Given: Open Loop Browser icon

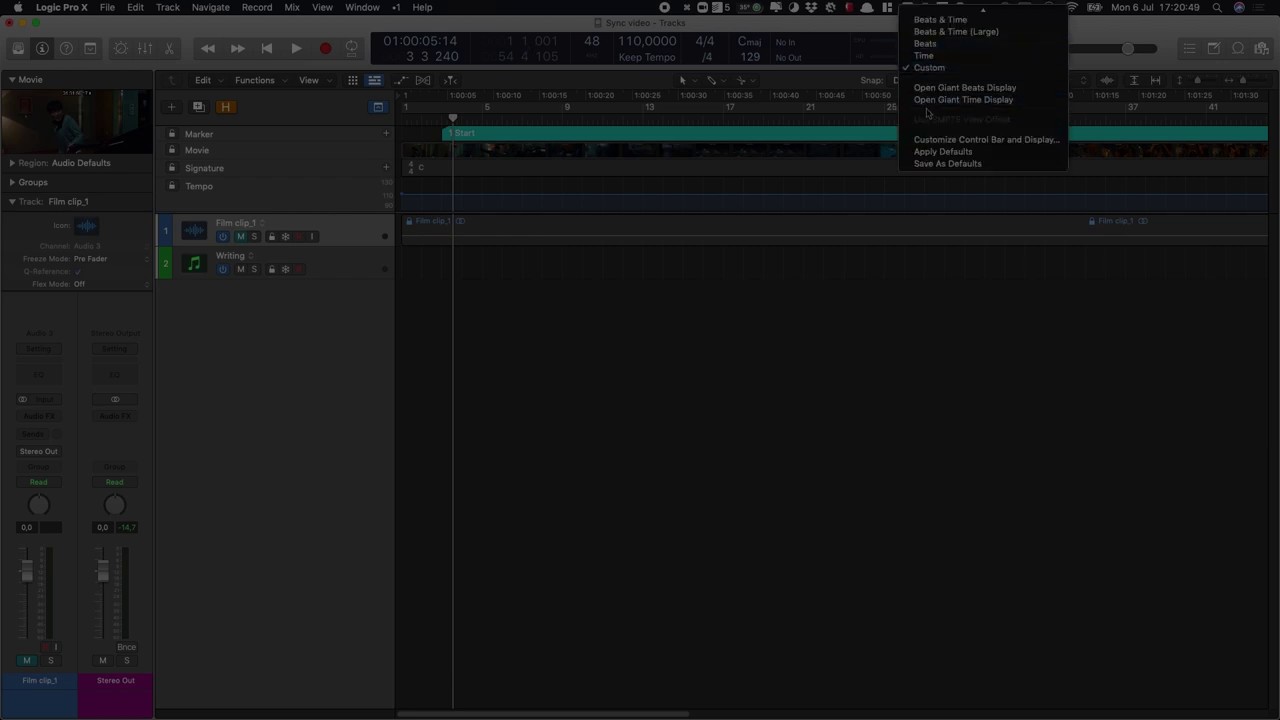Looking at the screenshot, I should click(1238, 48).
